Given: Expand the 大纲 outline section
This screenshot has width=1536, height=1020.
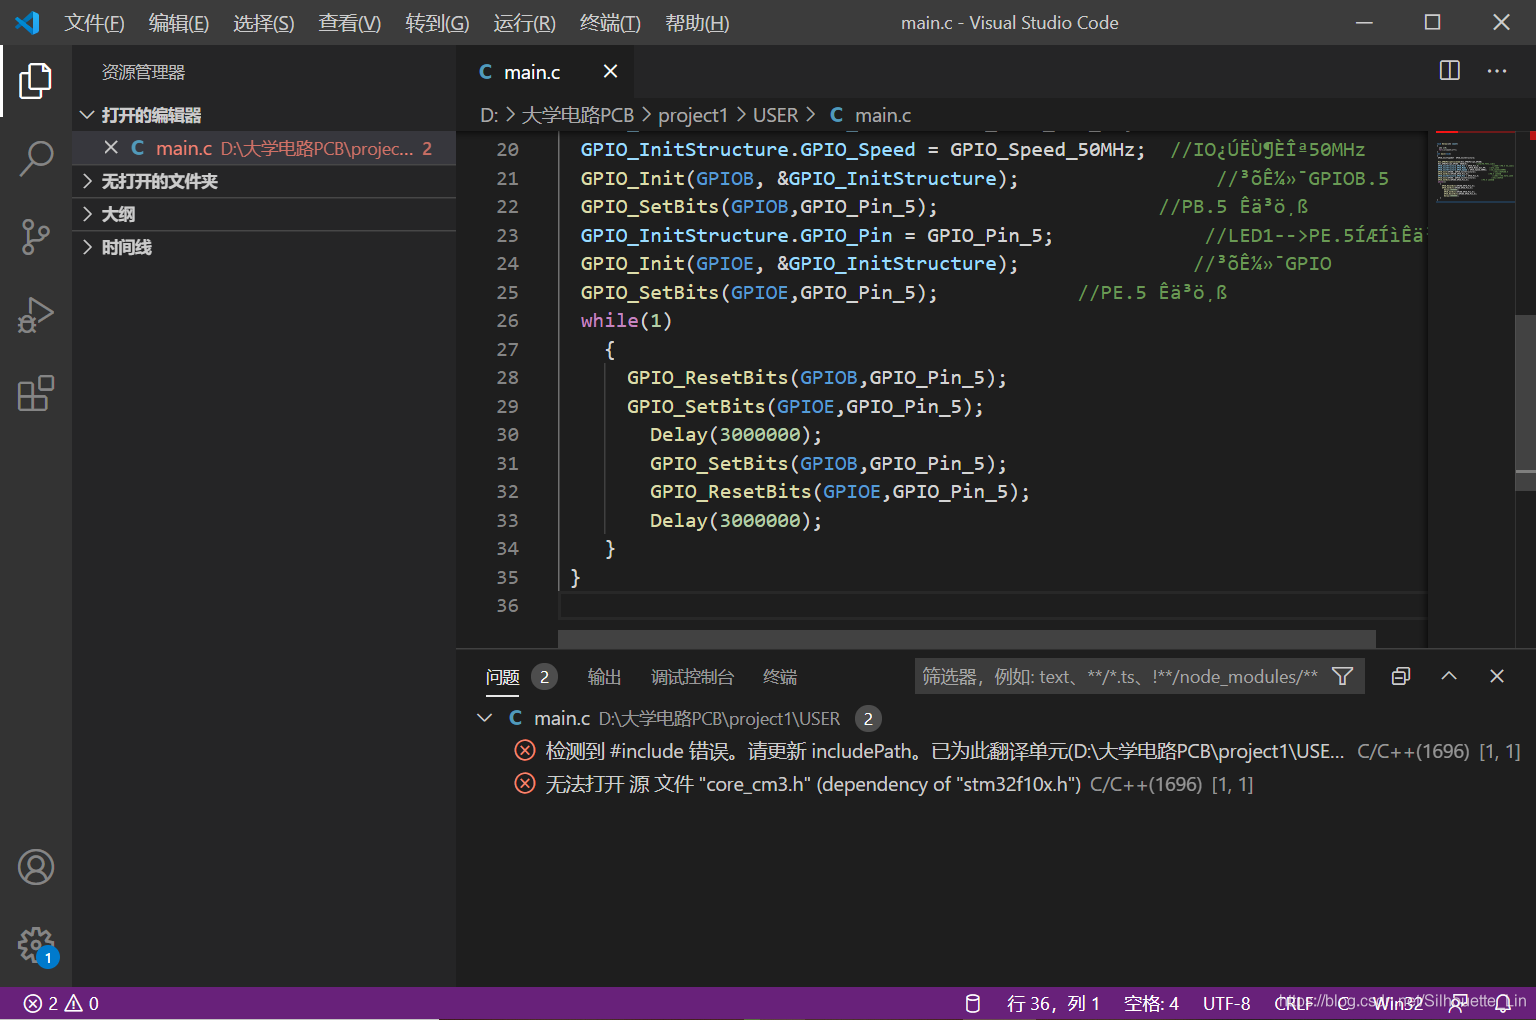Looking at the screenshot, I should click(x=264, y=214).
